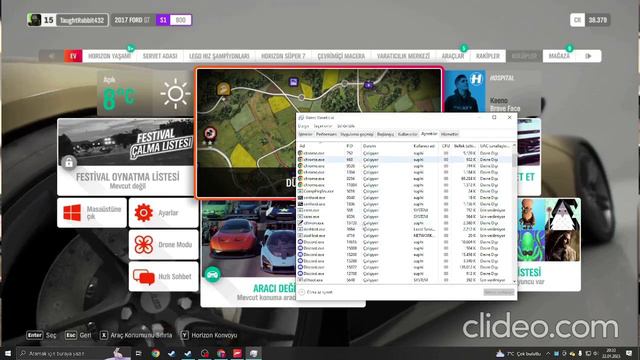Select the highlighted map tile
The width and height of the screenshot is (640, 360).
coord(318,133)
